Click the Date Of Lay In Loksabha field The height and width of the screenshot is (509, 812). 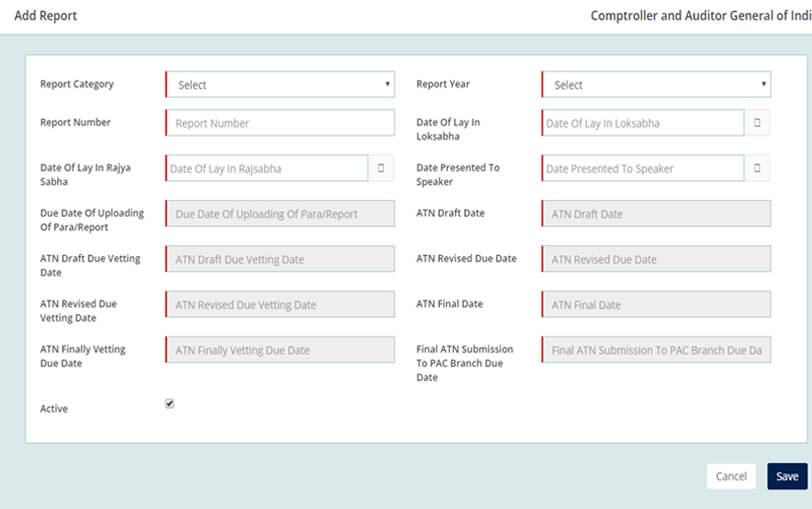coord(643,123)
